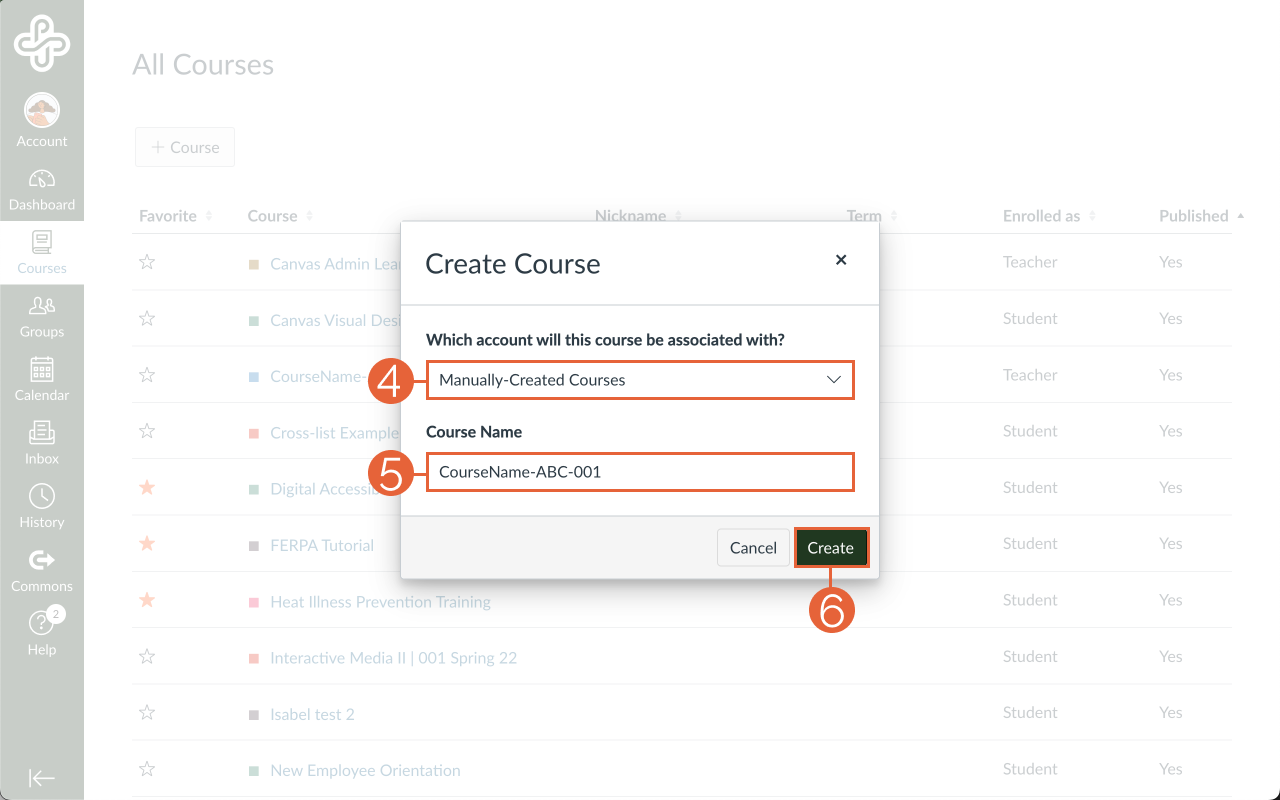The height and width of the screenshot is (800, 1280).
Task: Open Interactive Media II | 001 Spring 22
Action: tap(393, 658)
